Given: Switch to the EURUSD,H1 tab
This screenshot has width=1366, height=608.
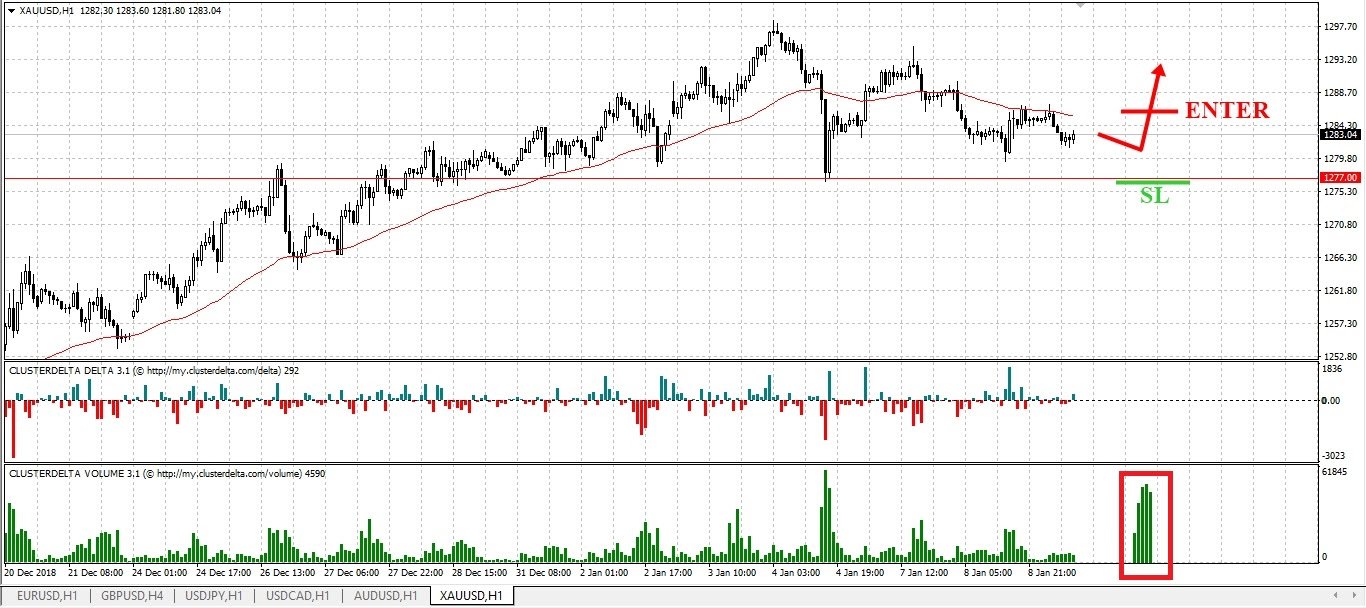Looking at the screenshot, I should (46, 596).
